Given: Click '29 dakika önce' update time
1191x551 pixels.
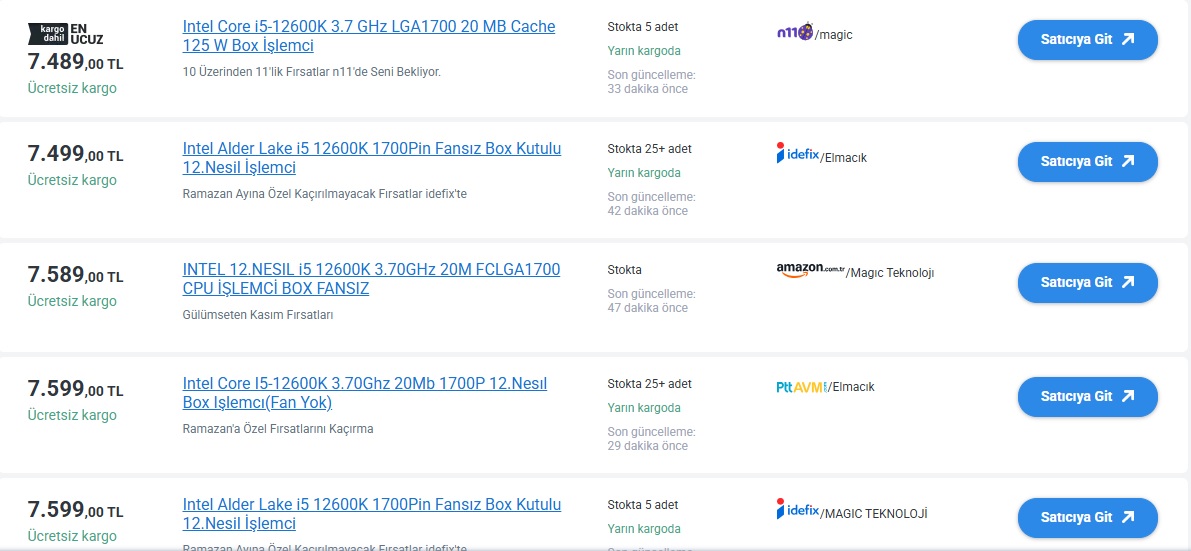Looking at the screenshot, I should [x=648, y=446].
